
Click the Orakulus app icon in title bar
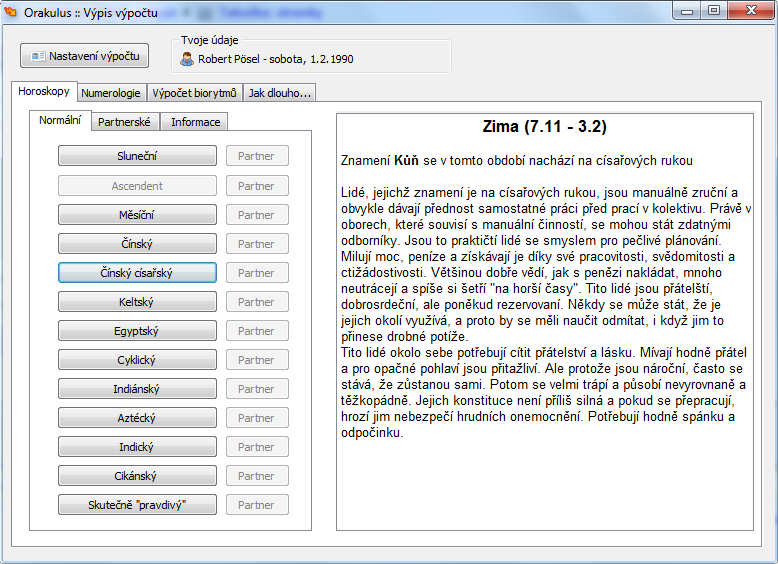click(12, 11)
